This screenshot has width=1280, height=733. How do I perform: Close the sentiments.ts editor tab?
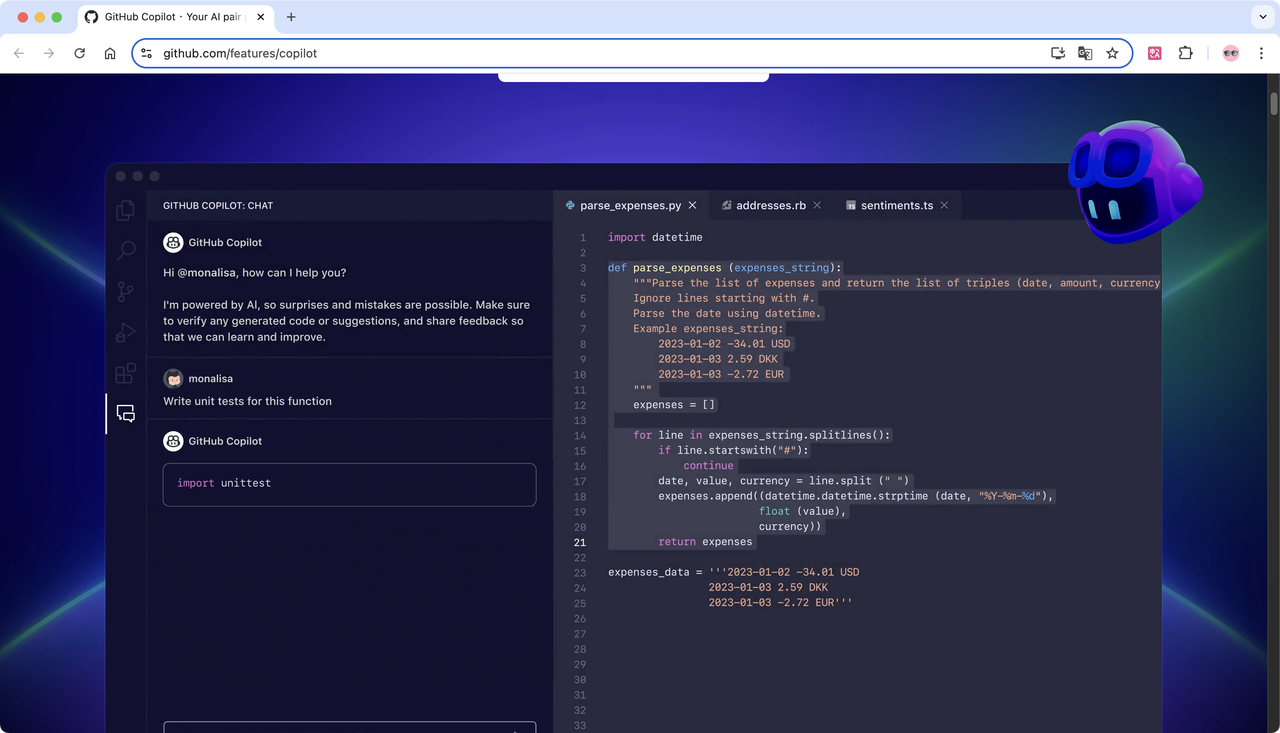pyautogui.click(x=944, y=205)
